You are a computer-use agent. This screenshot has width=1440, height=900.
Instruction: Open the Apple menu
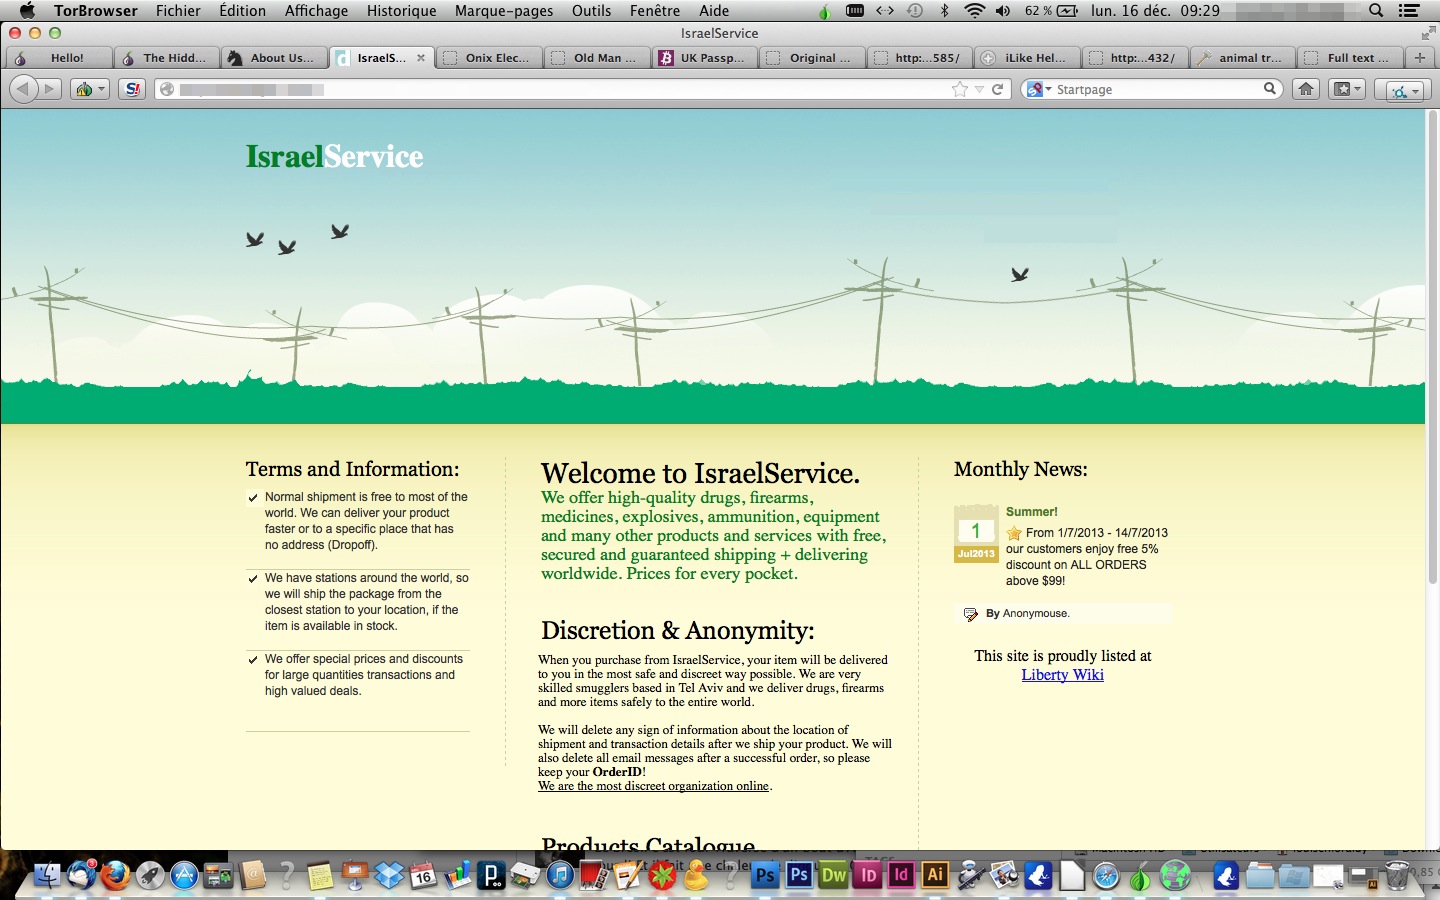coord(27,11)
